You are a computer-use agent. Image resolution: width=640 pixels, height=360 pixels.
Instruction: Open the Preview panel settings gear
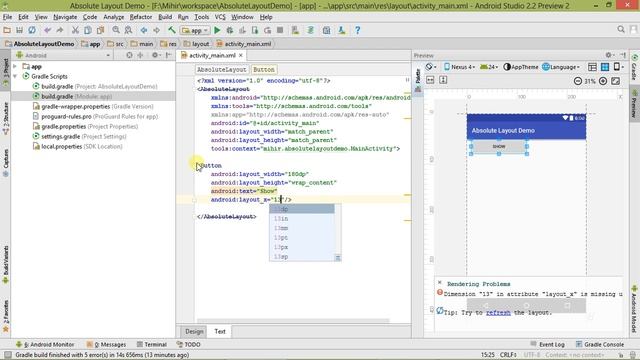coord(609,55)
